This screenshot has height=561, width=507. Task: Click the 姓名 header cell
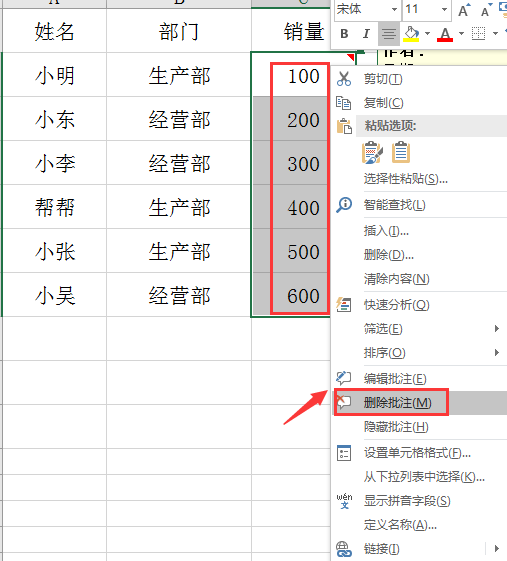click(x=54, y=31)
